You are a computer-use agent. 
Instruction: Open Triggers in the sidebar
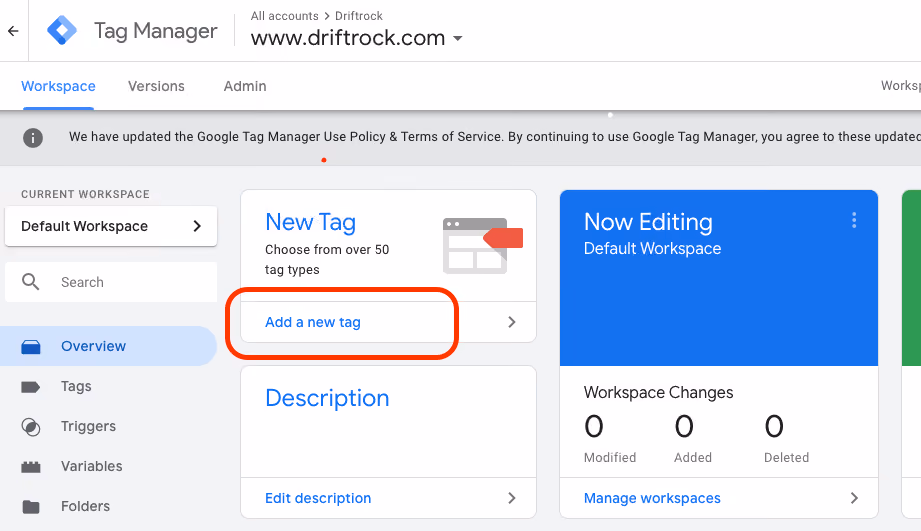point(89,426)
